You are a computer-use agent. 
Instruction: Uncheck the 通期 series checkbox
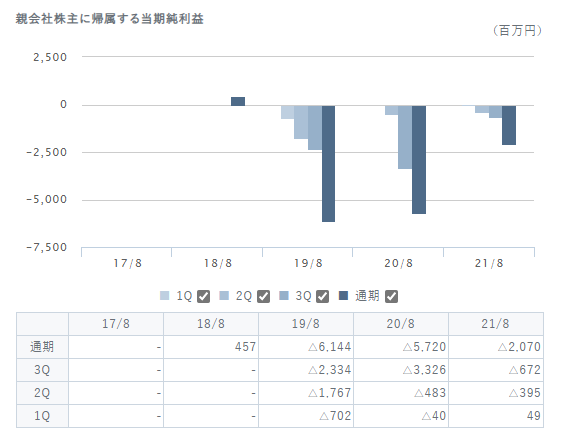pos(391,296)
